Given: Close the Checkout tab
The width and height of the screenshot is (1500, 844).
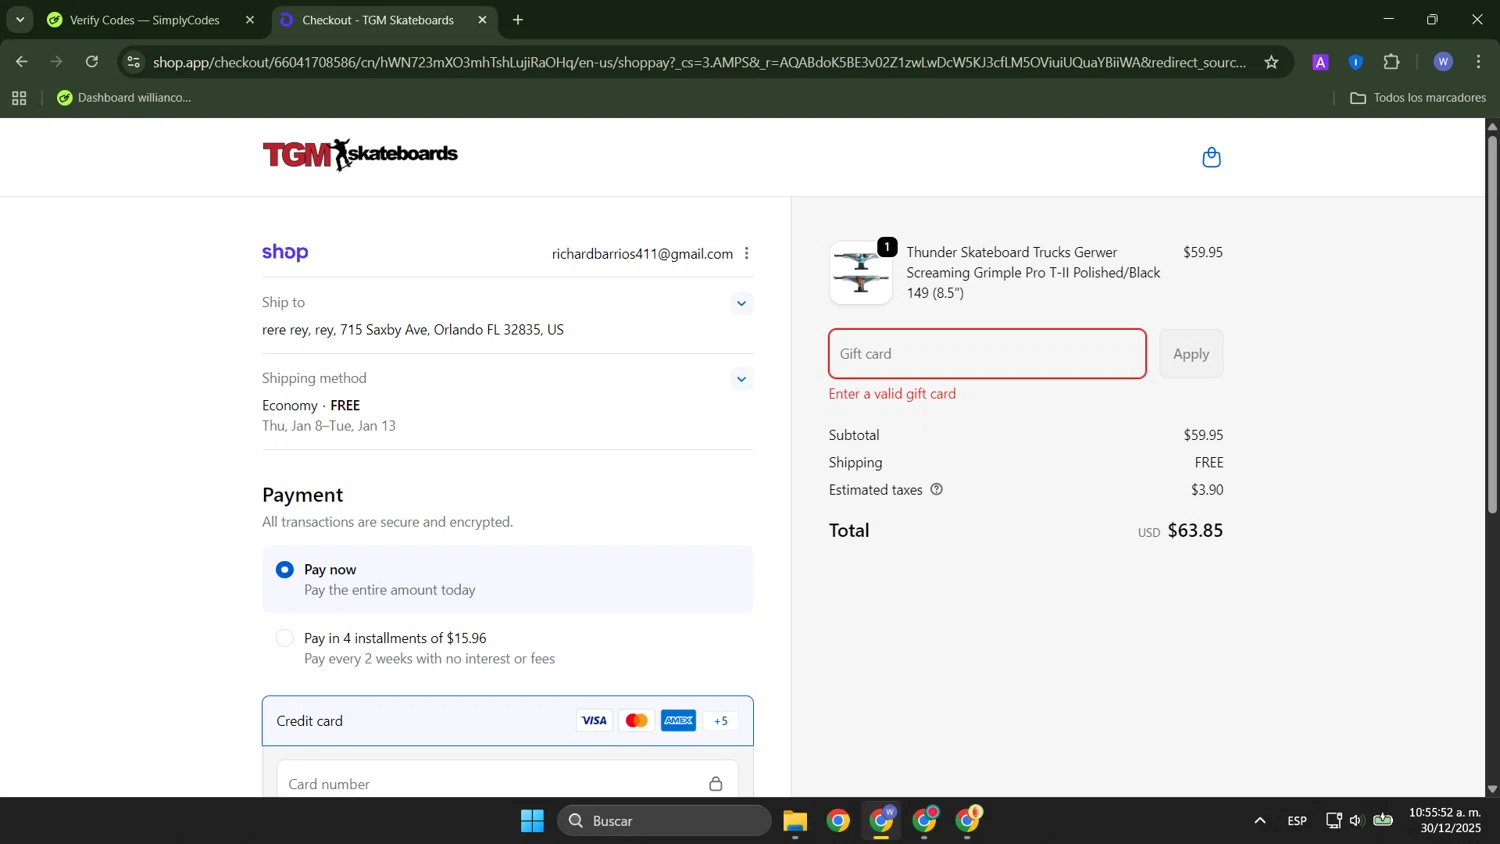Looking at the screenshot, I should point(482,20).
